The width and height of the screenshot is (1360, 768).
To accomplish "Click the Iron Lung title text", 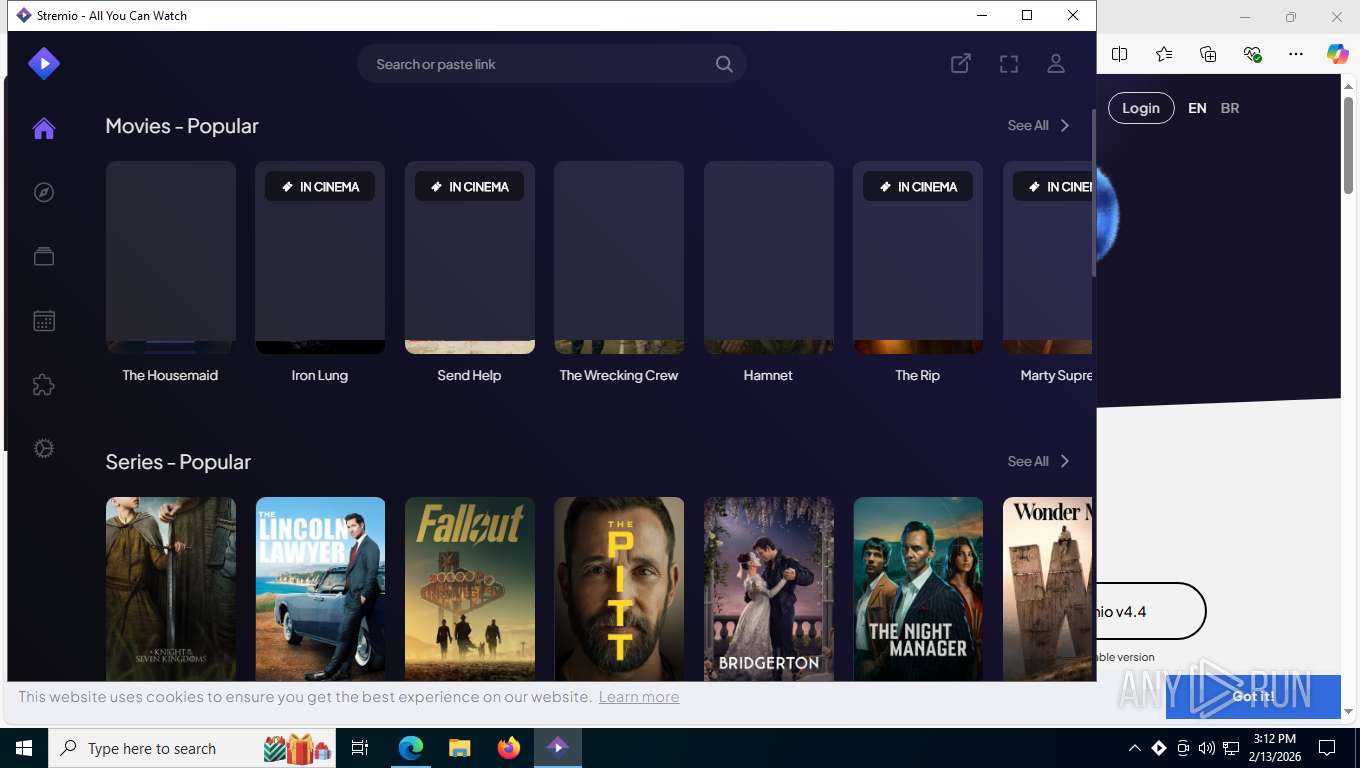I will 320,375.
